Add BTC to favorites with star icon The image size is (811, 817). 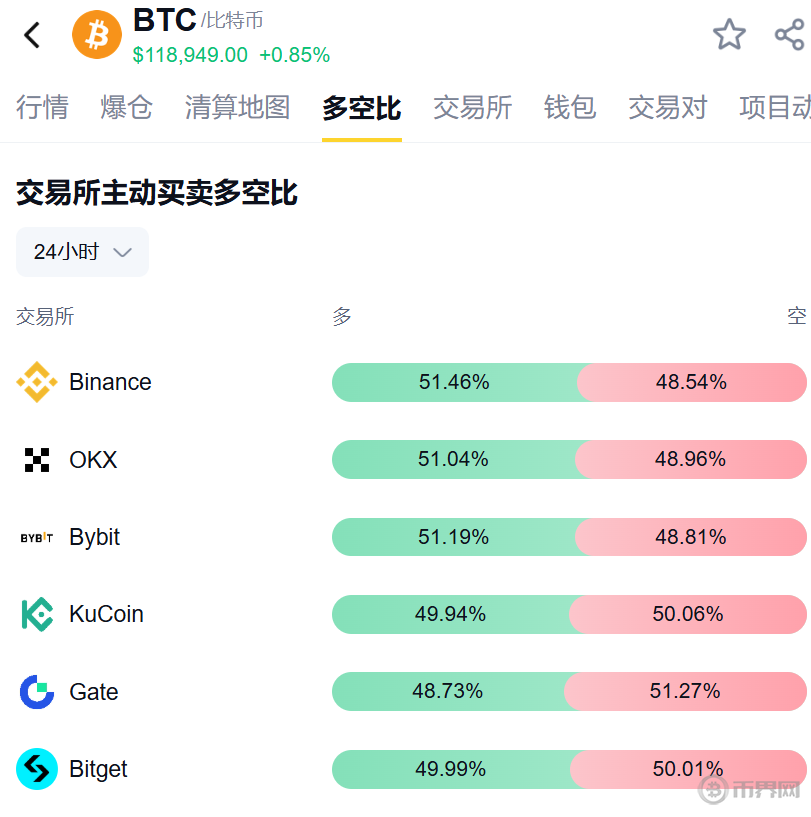point(729,35)
